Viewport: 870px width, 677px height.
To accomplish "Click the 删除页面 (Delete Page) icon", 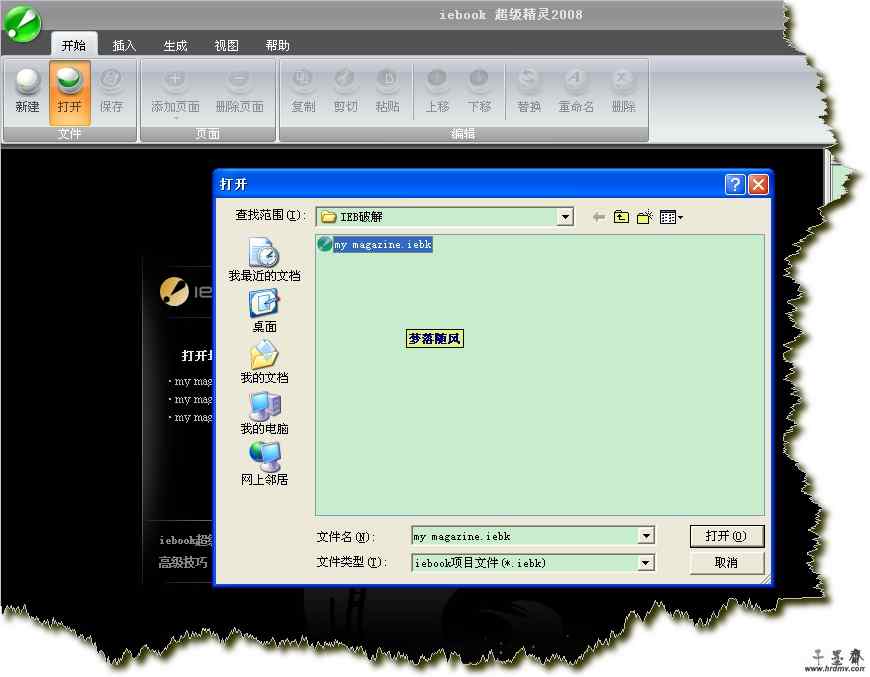I will coord(239,90).
